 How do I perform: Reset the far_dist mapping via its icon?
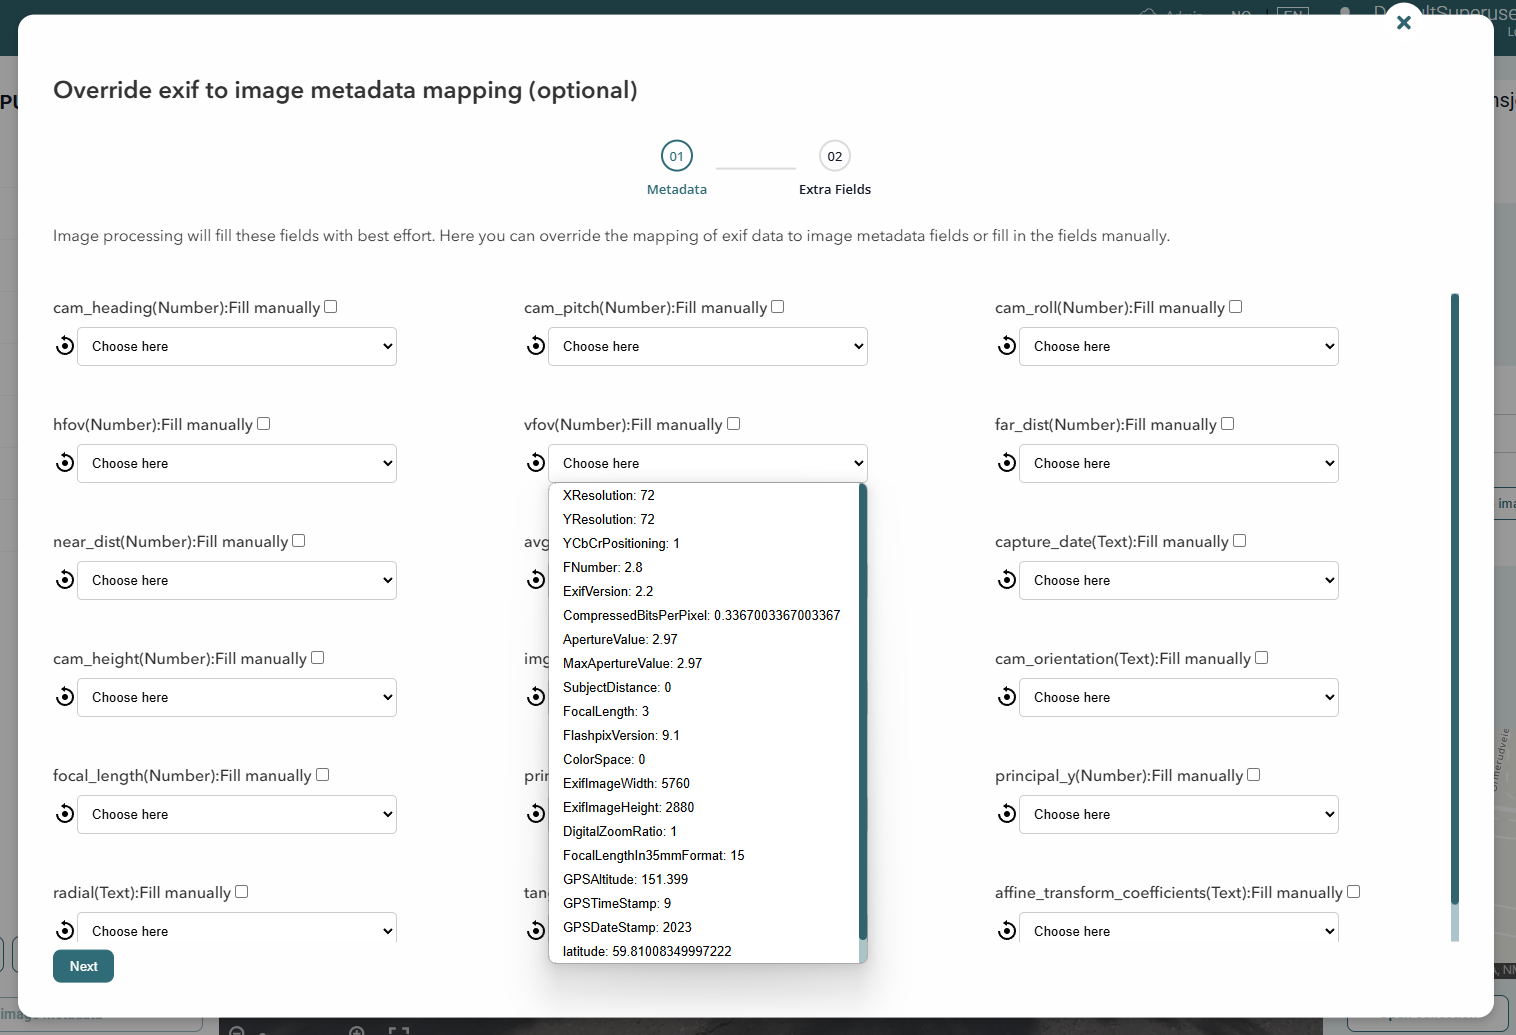coord(1007,463)
